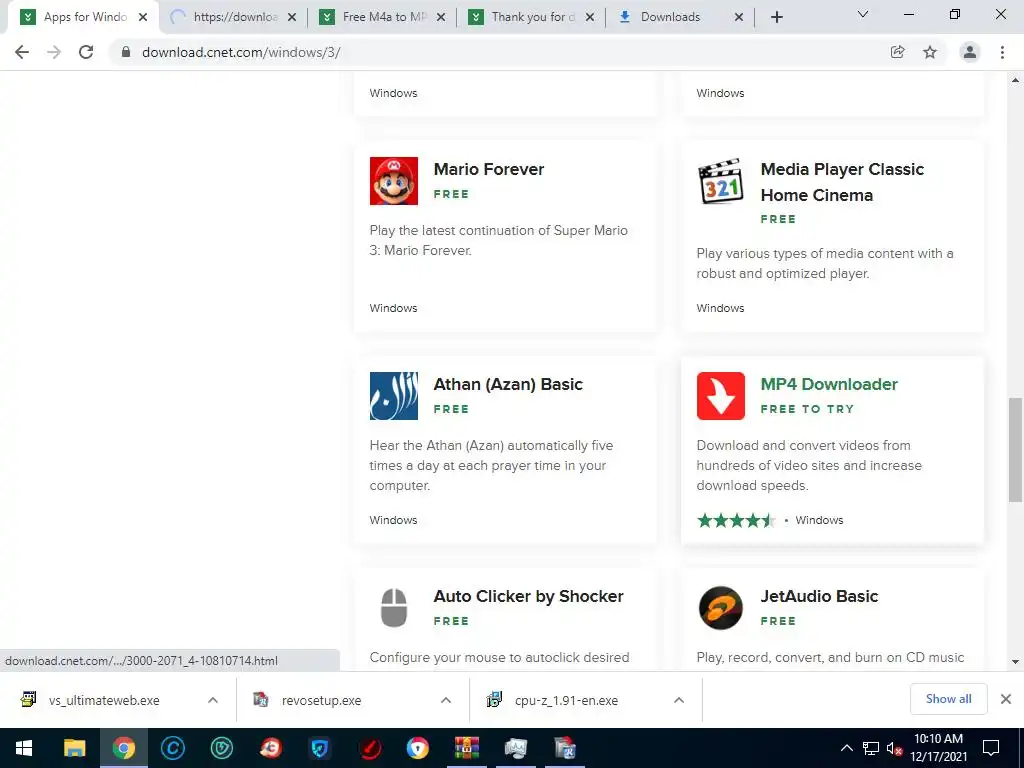Open the Revo Uninstaller taskbar icon

click(564, 748)
